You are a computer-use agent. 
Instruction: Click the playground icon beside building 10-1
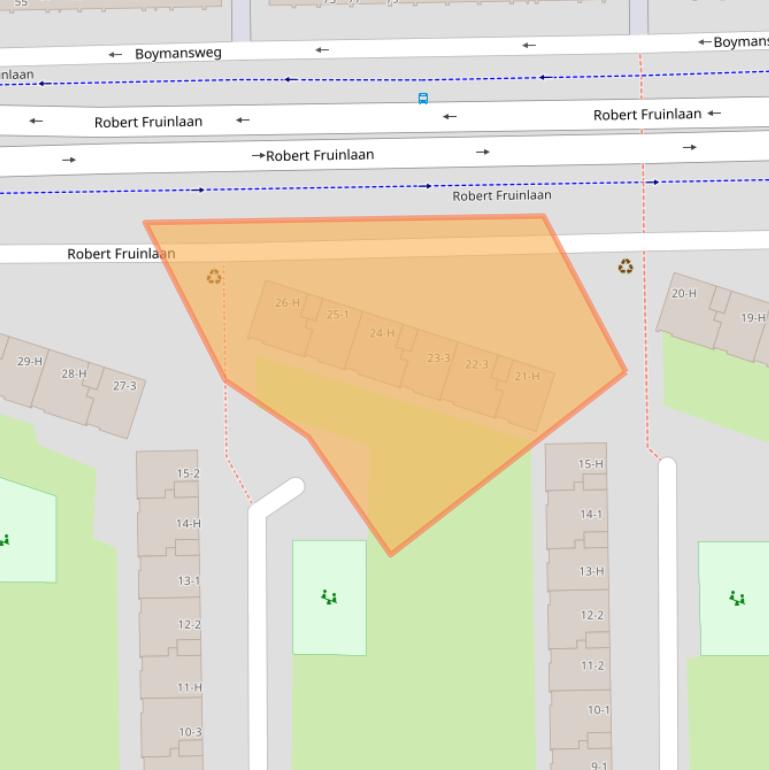tap(737, 598)
